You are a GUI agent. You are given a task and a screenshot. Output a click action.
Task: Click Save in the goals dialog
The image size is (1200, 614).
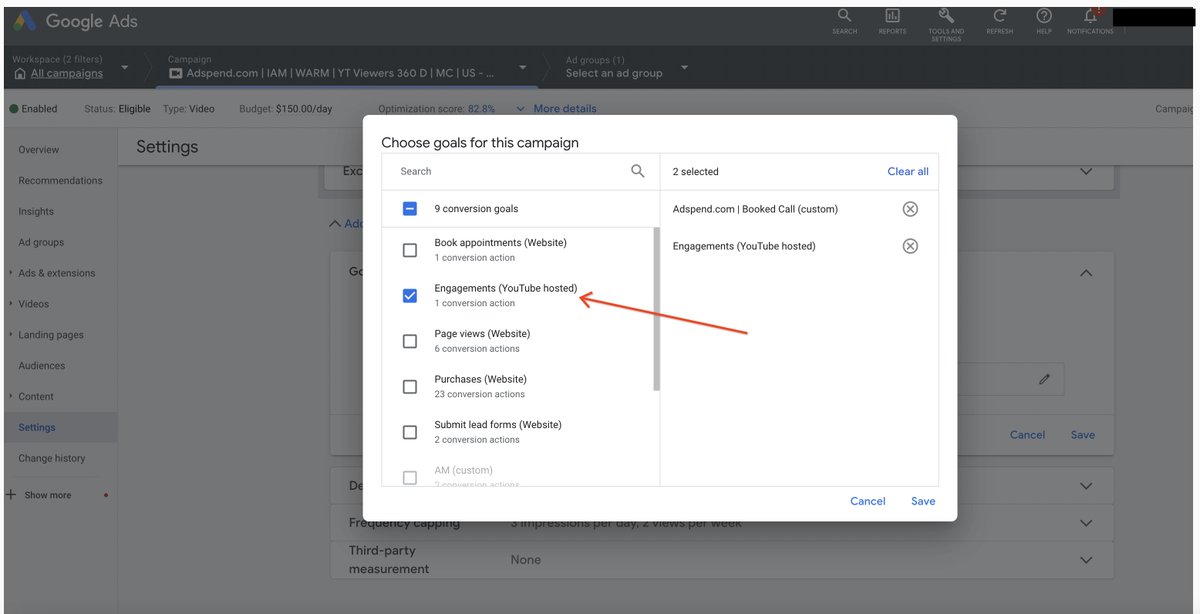pyautogui.click(x=923, y=501)
